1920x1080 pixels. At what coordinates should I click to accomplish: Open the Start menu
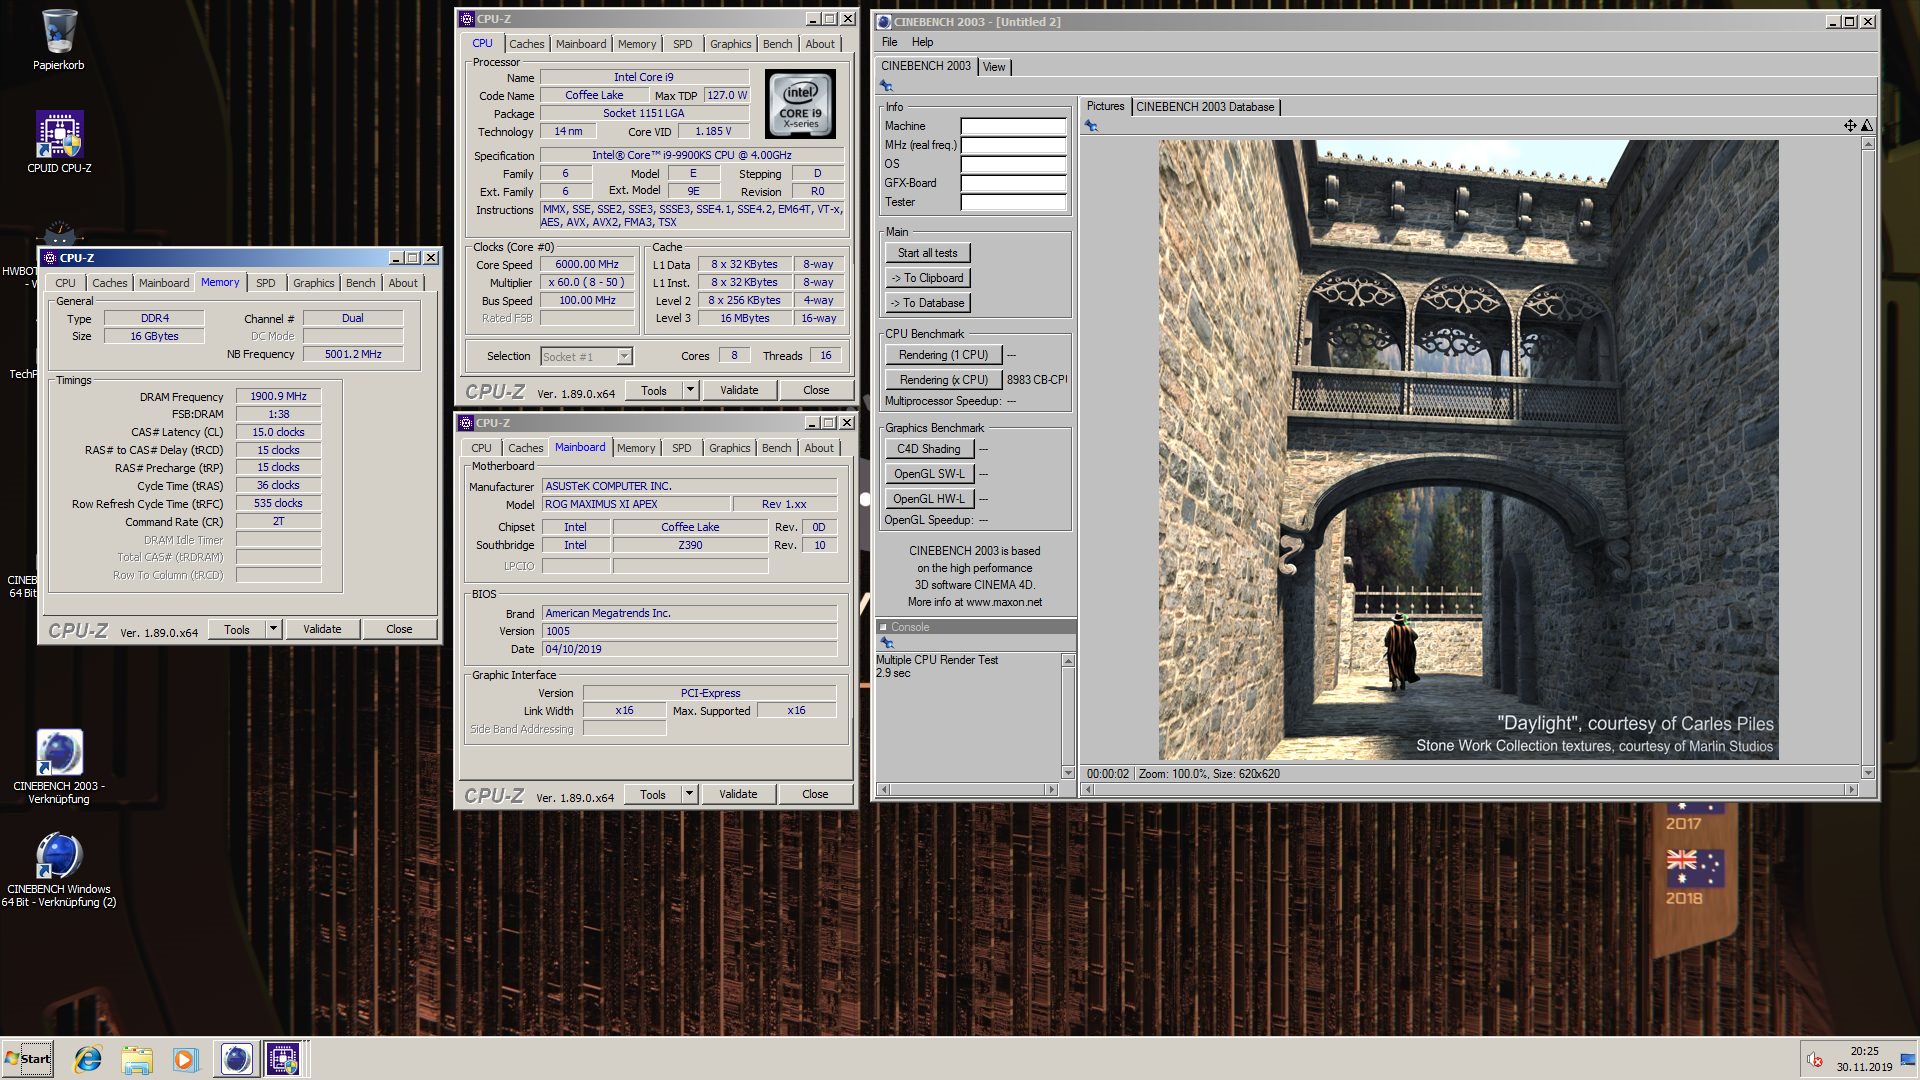click(x=27, y=1059)
